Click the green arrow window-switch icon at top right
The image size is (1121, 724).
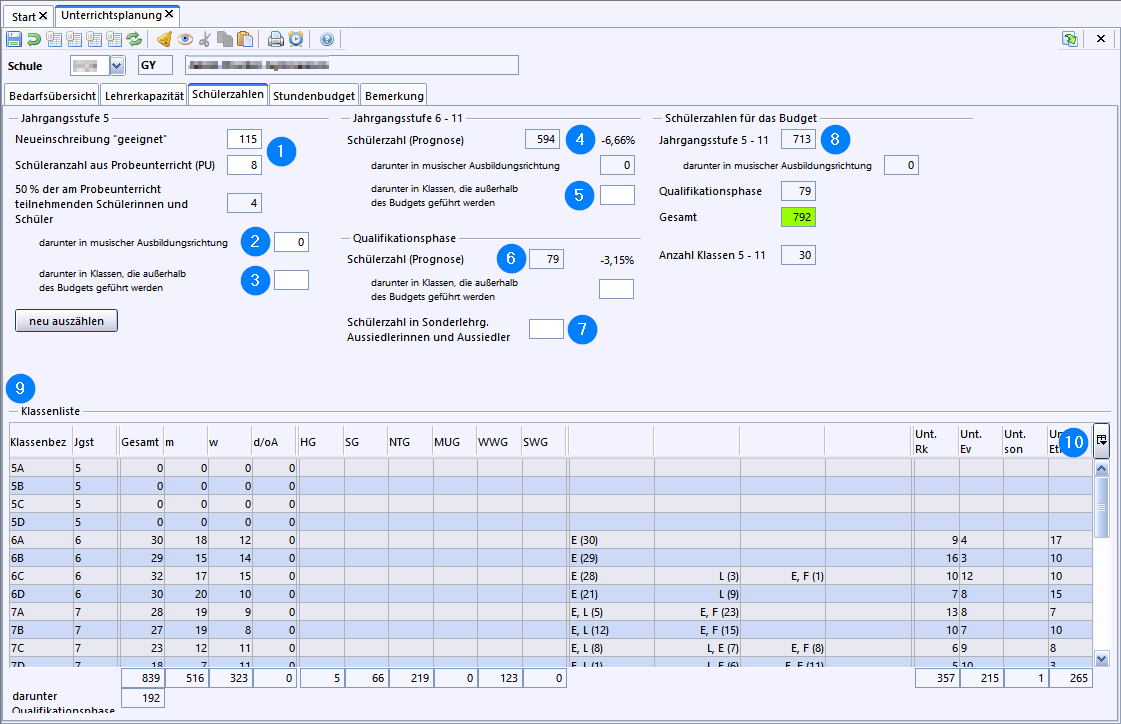click(1070, 39)
